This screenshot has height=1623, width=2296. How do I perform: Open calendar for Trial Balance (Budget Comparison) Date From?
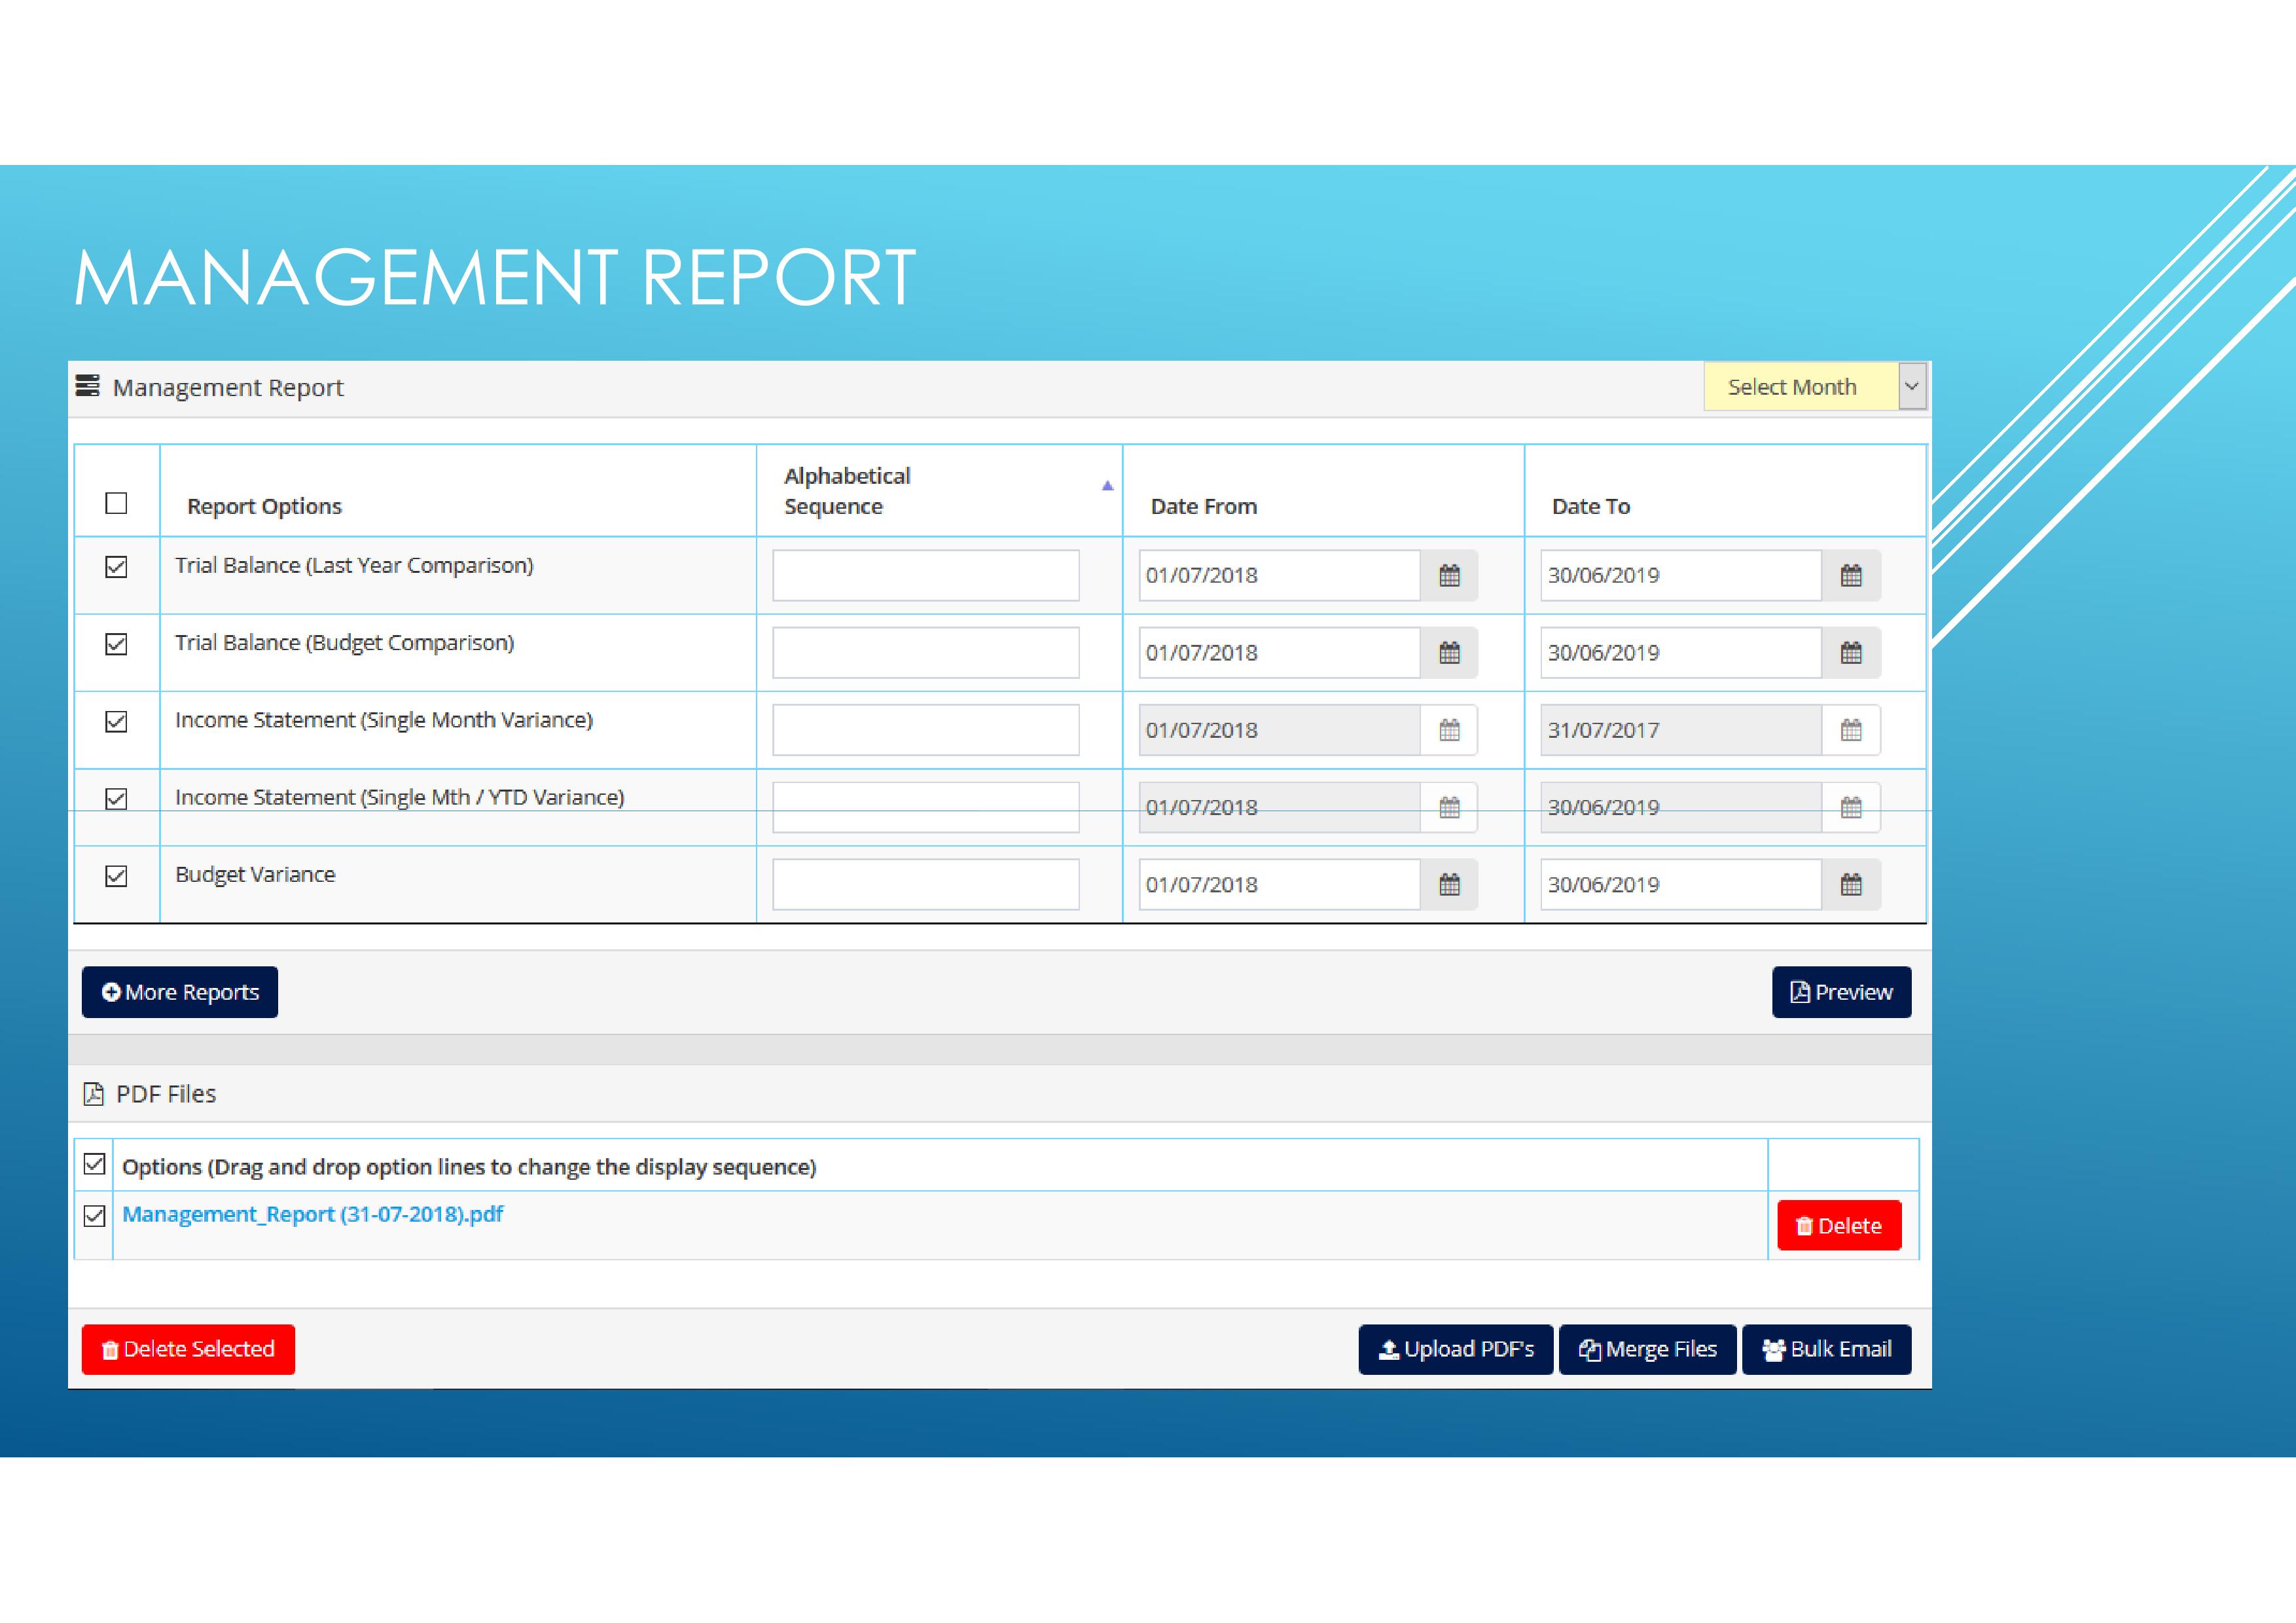(1449, 653)
